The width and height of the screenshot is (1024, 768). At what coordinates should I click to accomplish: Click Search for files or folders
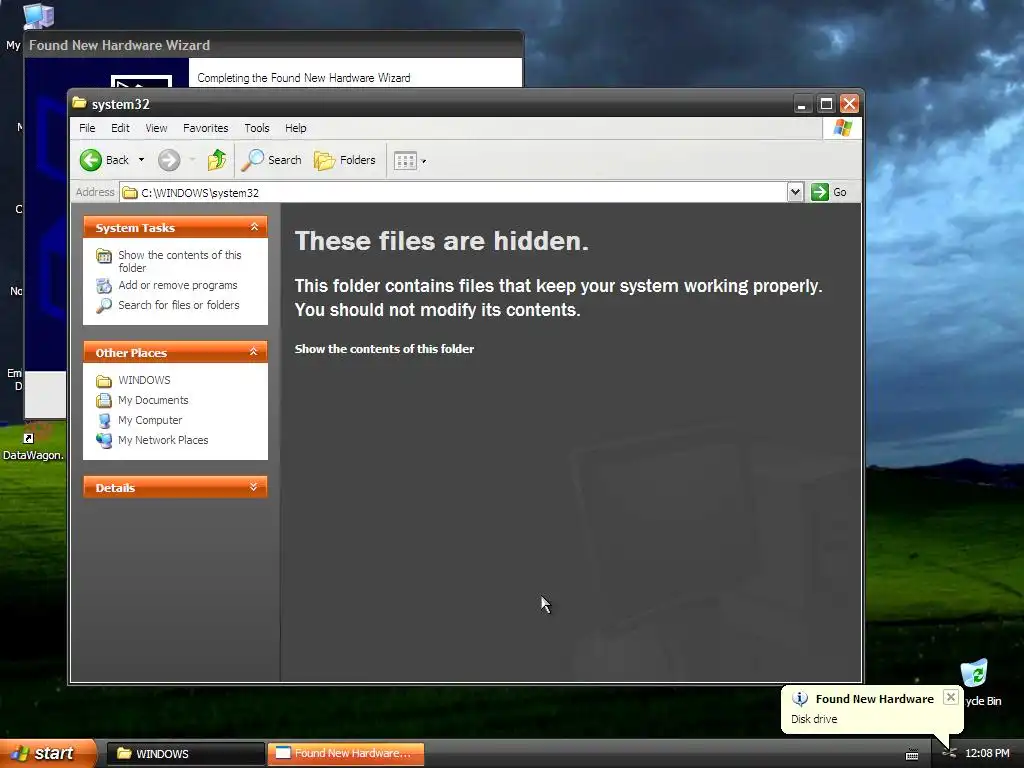[x=178, y=305]
